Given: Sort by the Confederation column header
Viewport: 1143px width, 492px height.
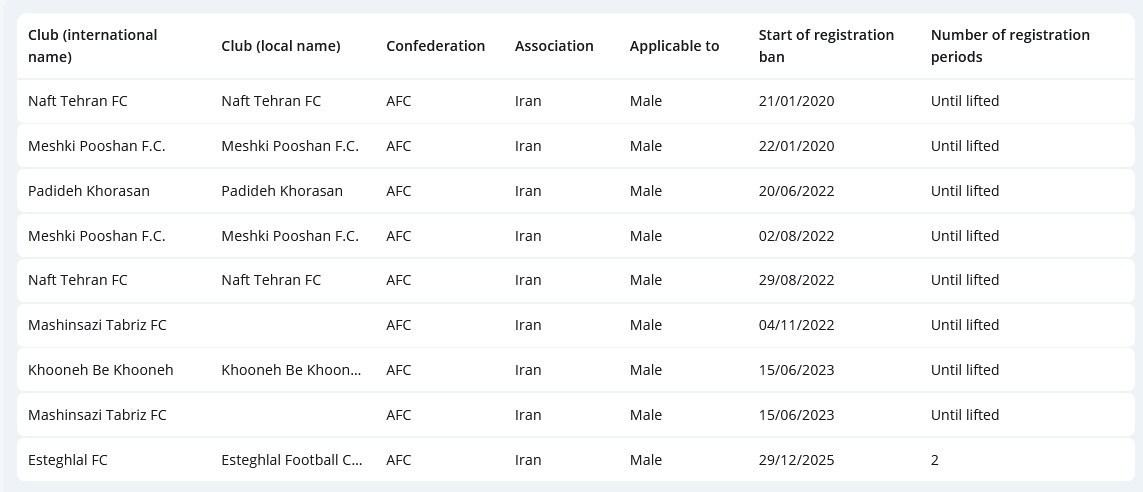Looking at the screenshot, I should [x=435, y=46].
